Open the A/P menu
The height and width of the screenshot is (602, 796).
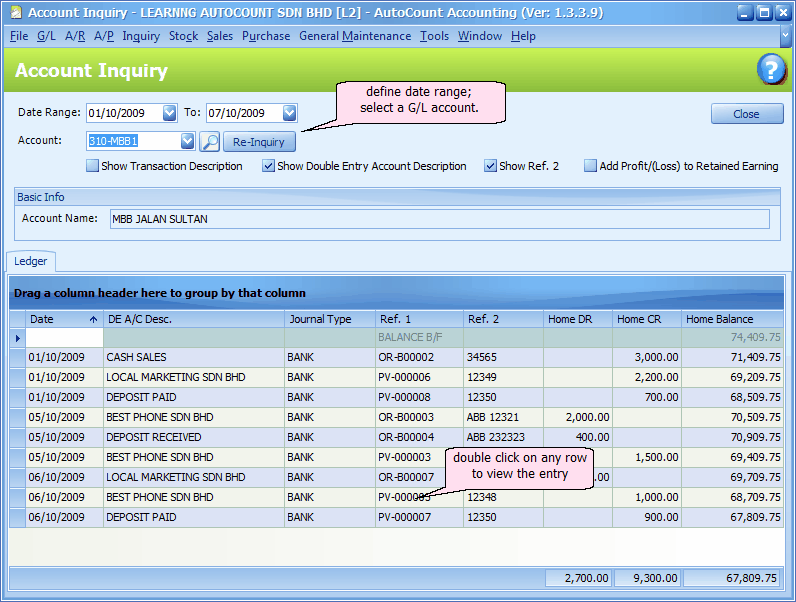(104, 36)
